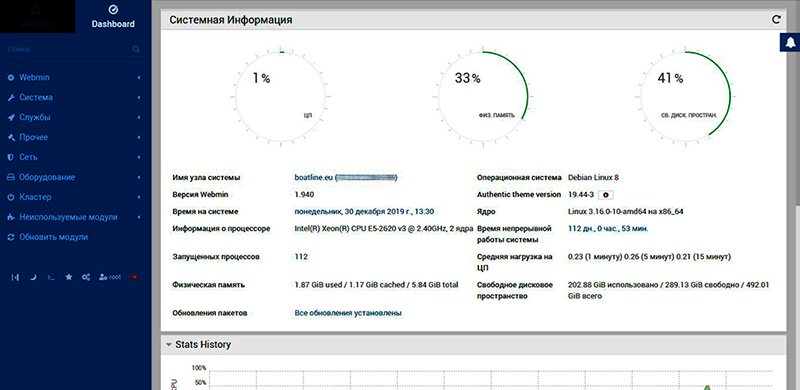This screenshot has height=390, width=800.
Task: Click the physical memory 33% gauge
Action: pyautogui.click(x=482, y=96)
